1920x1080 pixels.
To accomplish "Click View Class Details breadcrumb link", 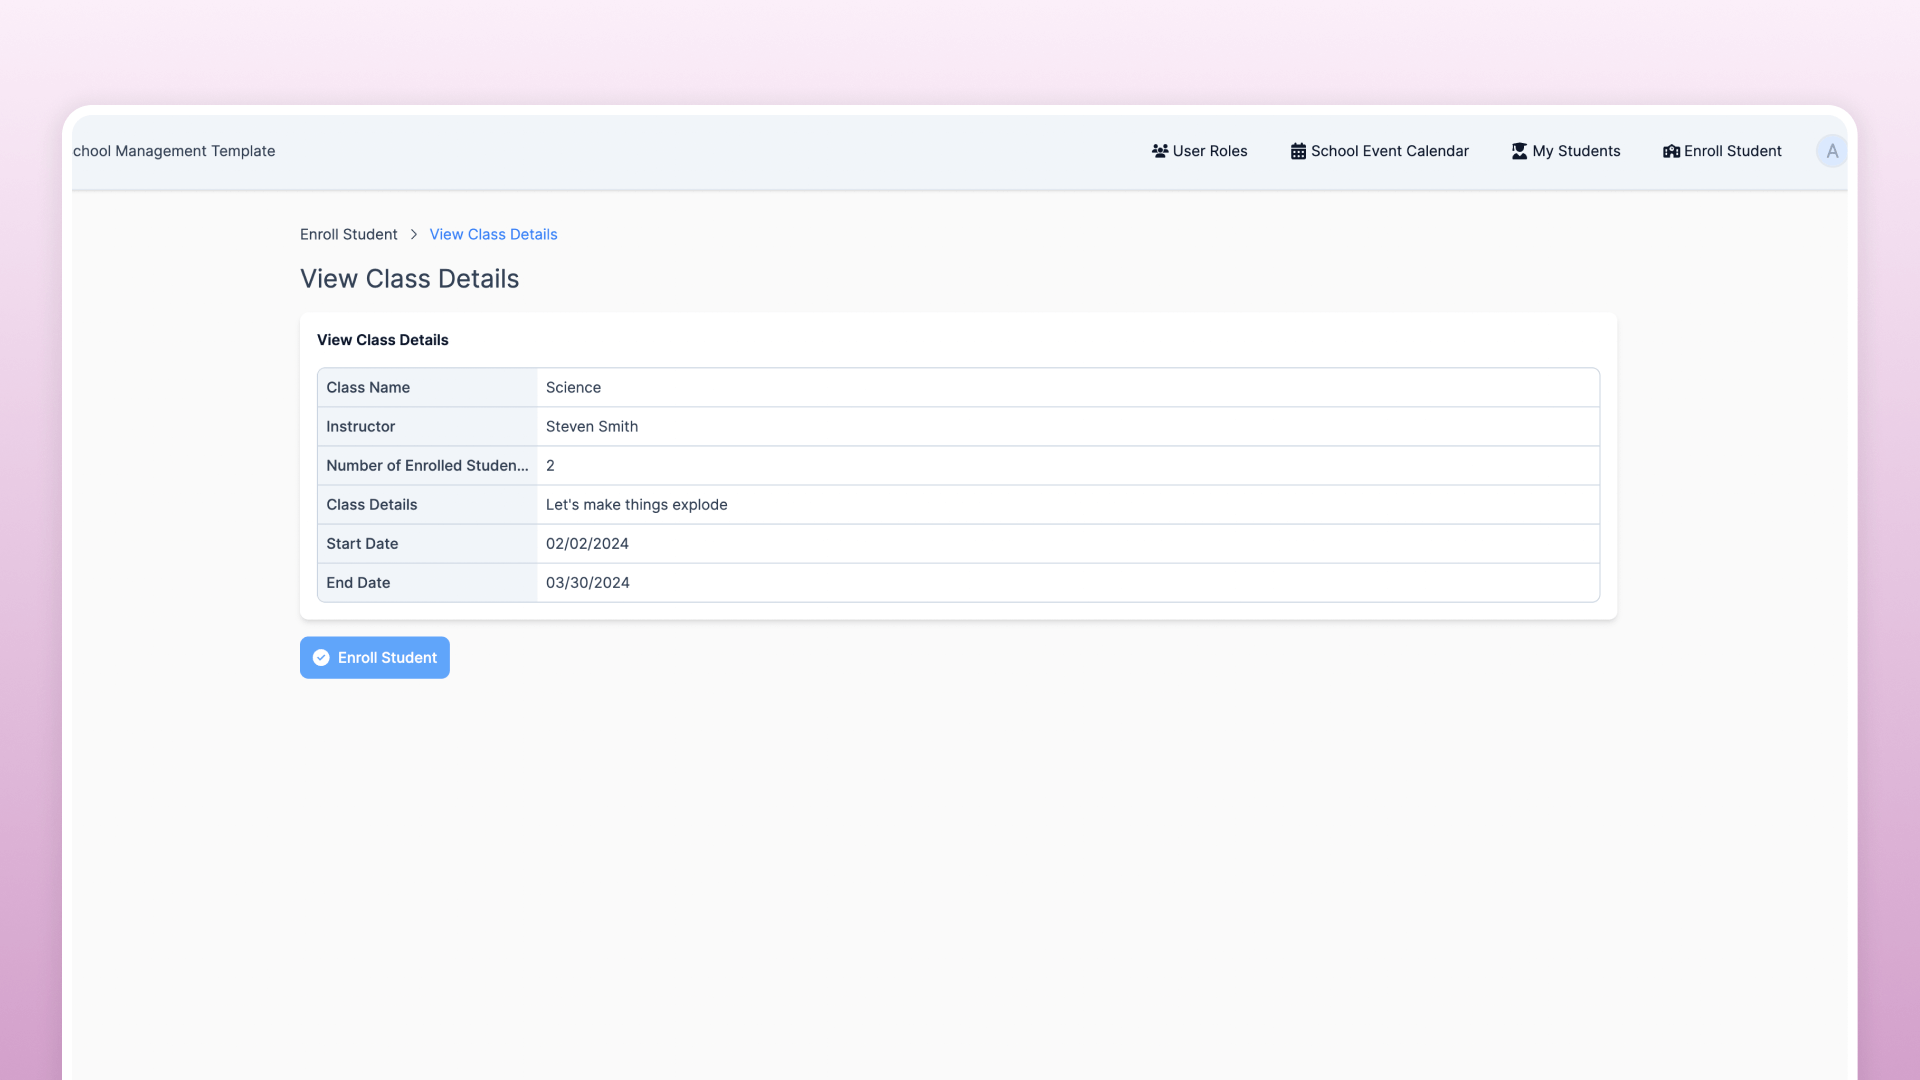I will click(x=493, y=234).
